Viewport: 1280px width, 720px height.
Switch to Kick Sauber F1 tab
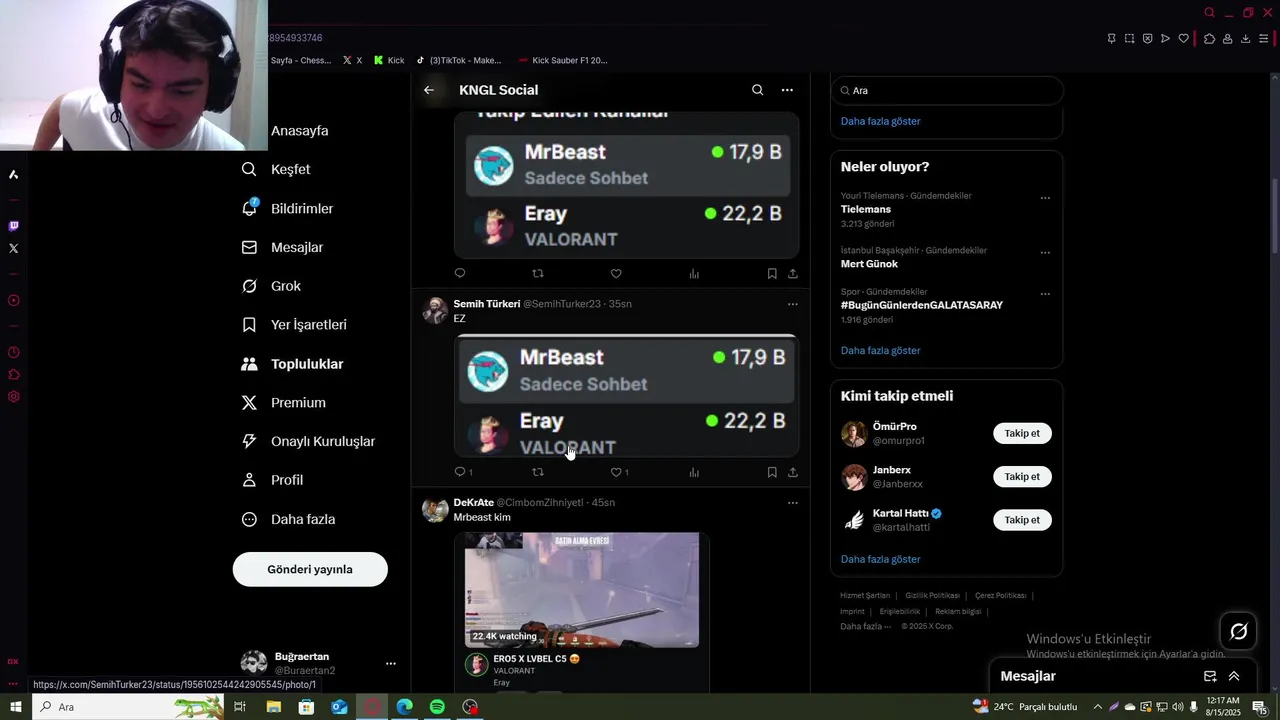point(563,60)
